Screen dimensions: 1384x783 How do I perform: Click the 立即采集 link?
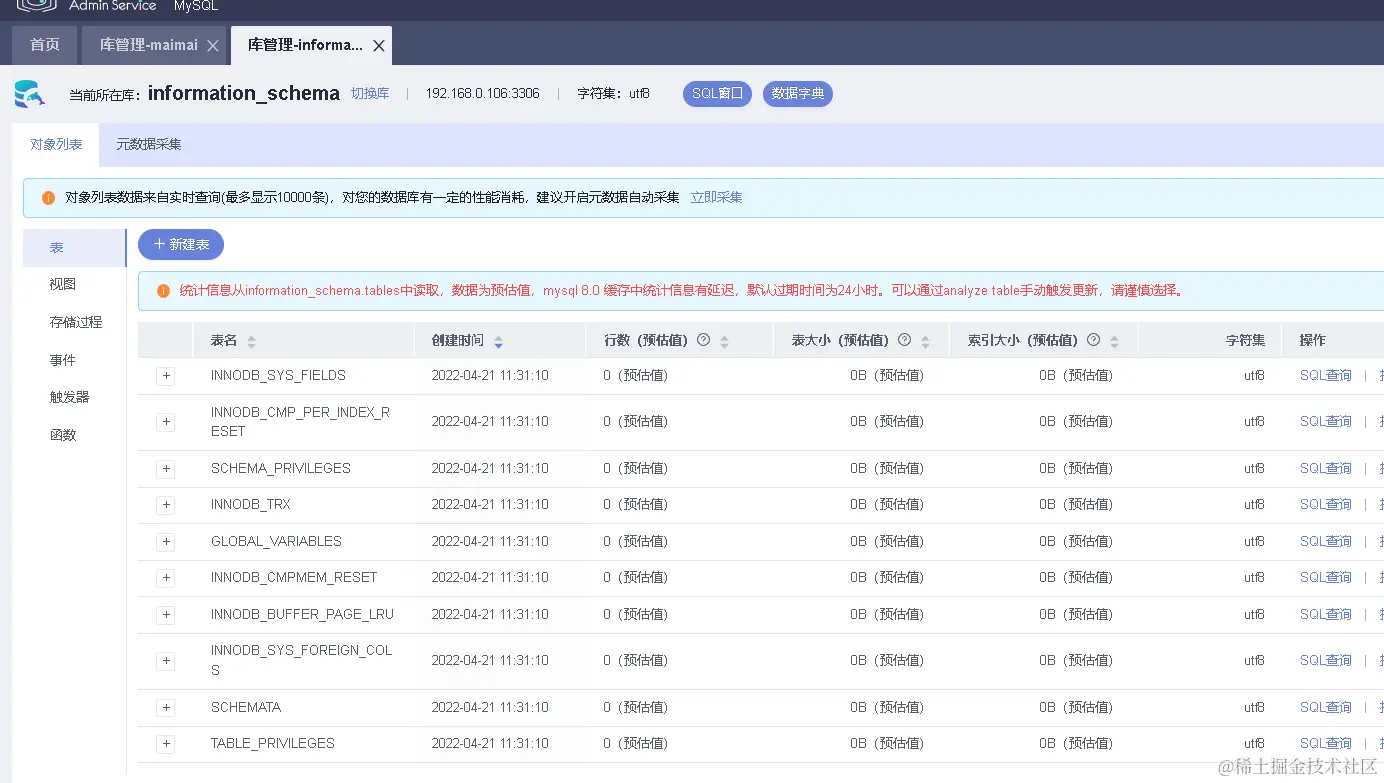tap(716, 198)
